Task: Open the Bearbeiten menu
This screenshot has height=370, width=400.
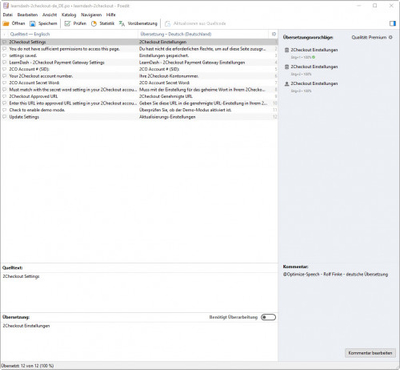Action: coord(27,15)
